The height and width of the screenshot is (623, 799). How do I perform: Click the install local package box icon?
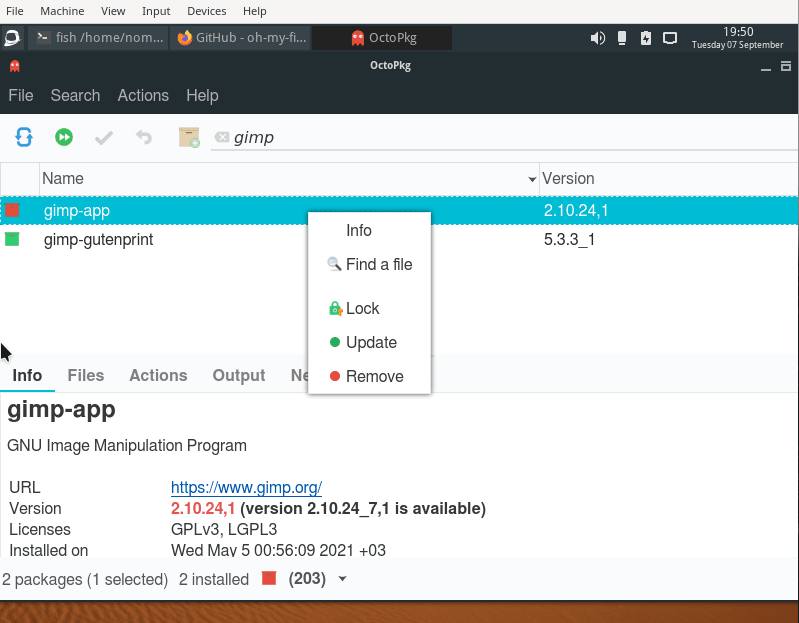tap(189, 138)
